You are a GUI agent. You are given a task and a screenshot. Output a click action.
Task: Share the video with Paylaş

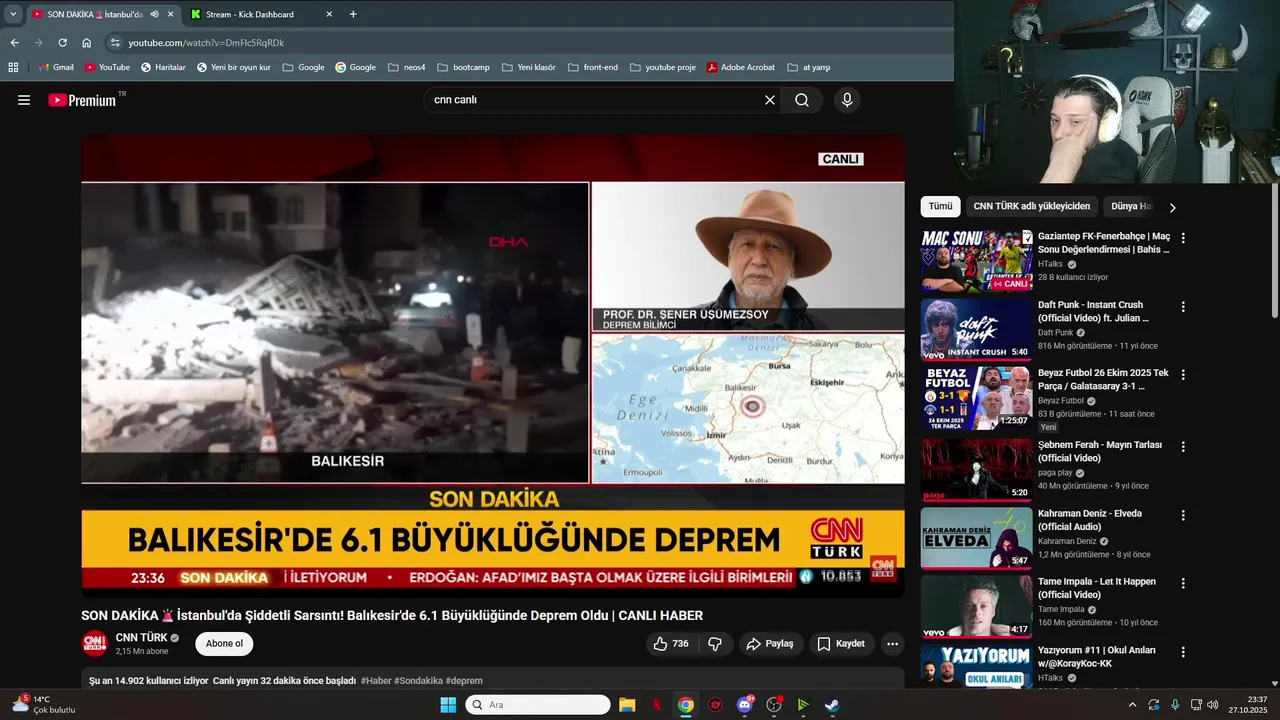[770, 644]
